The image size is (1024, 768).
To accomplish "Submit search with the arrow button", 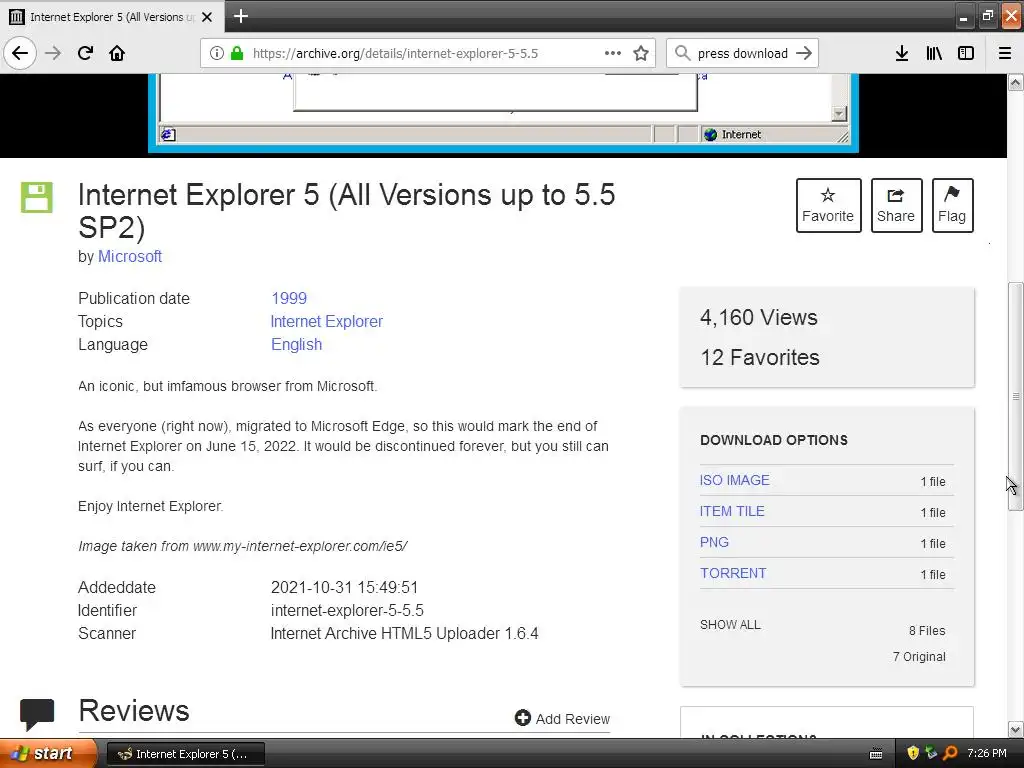I will click(x=804, y=54).
